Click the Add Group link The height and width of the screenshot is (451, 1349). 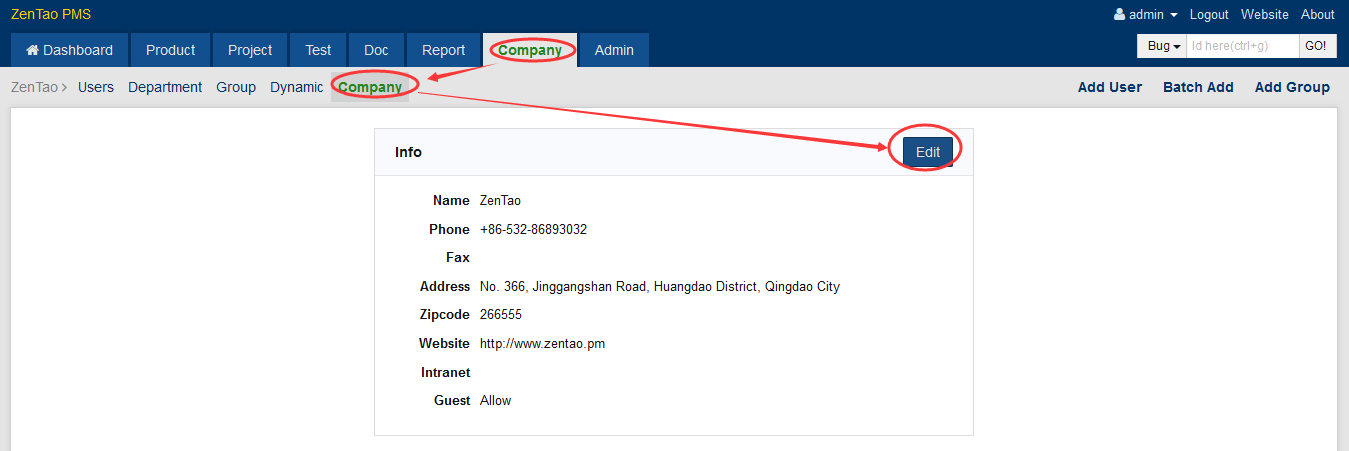(1292, 87)
